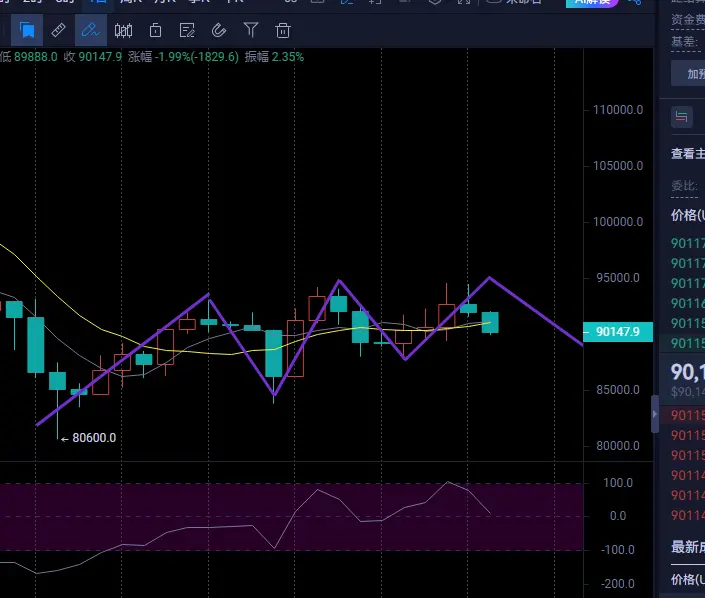The image size is (705, 598).
Task: Click the blue bookmark icon in toolbar
Action: pyautogui.click(x=27, y=30)
